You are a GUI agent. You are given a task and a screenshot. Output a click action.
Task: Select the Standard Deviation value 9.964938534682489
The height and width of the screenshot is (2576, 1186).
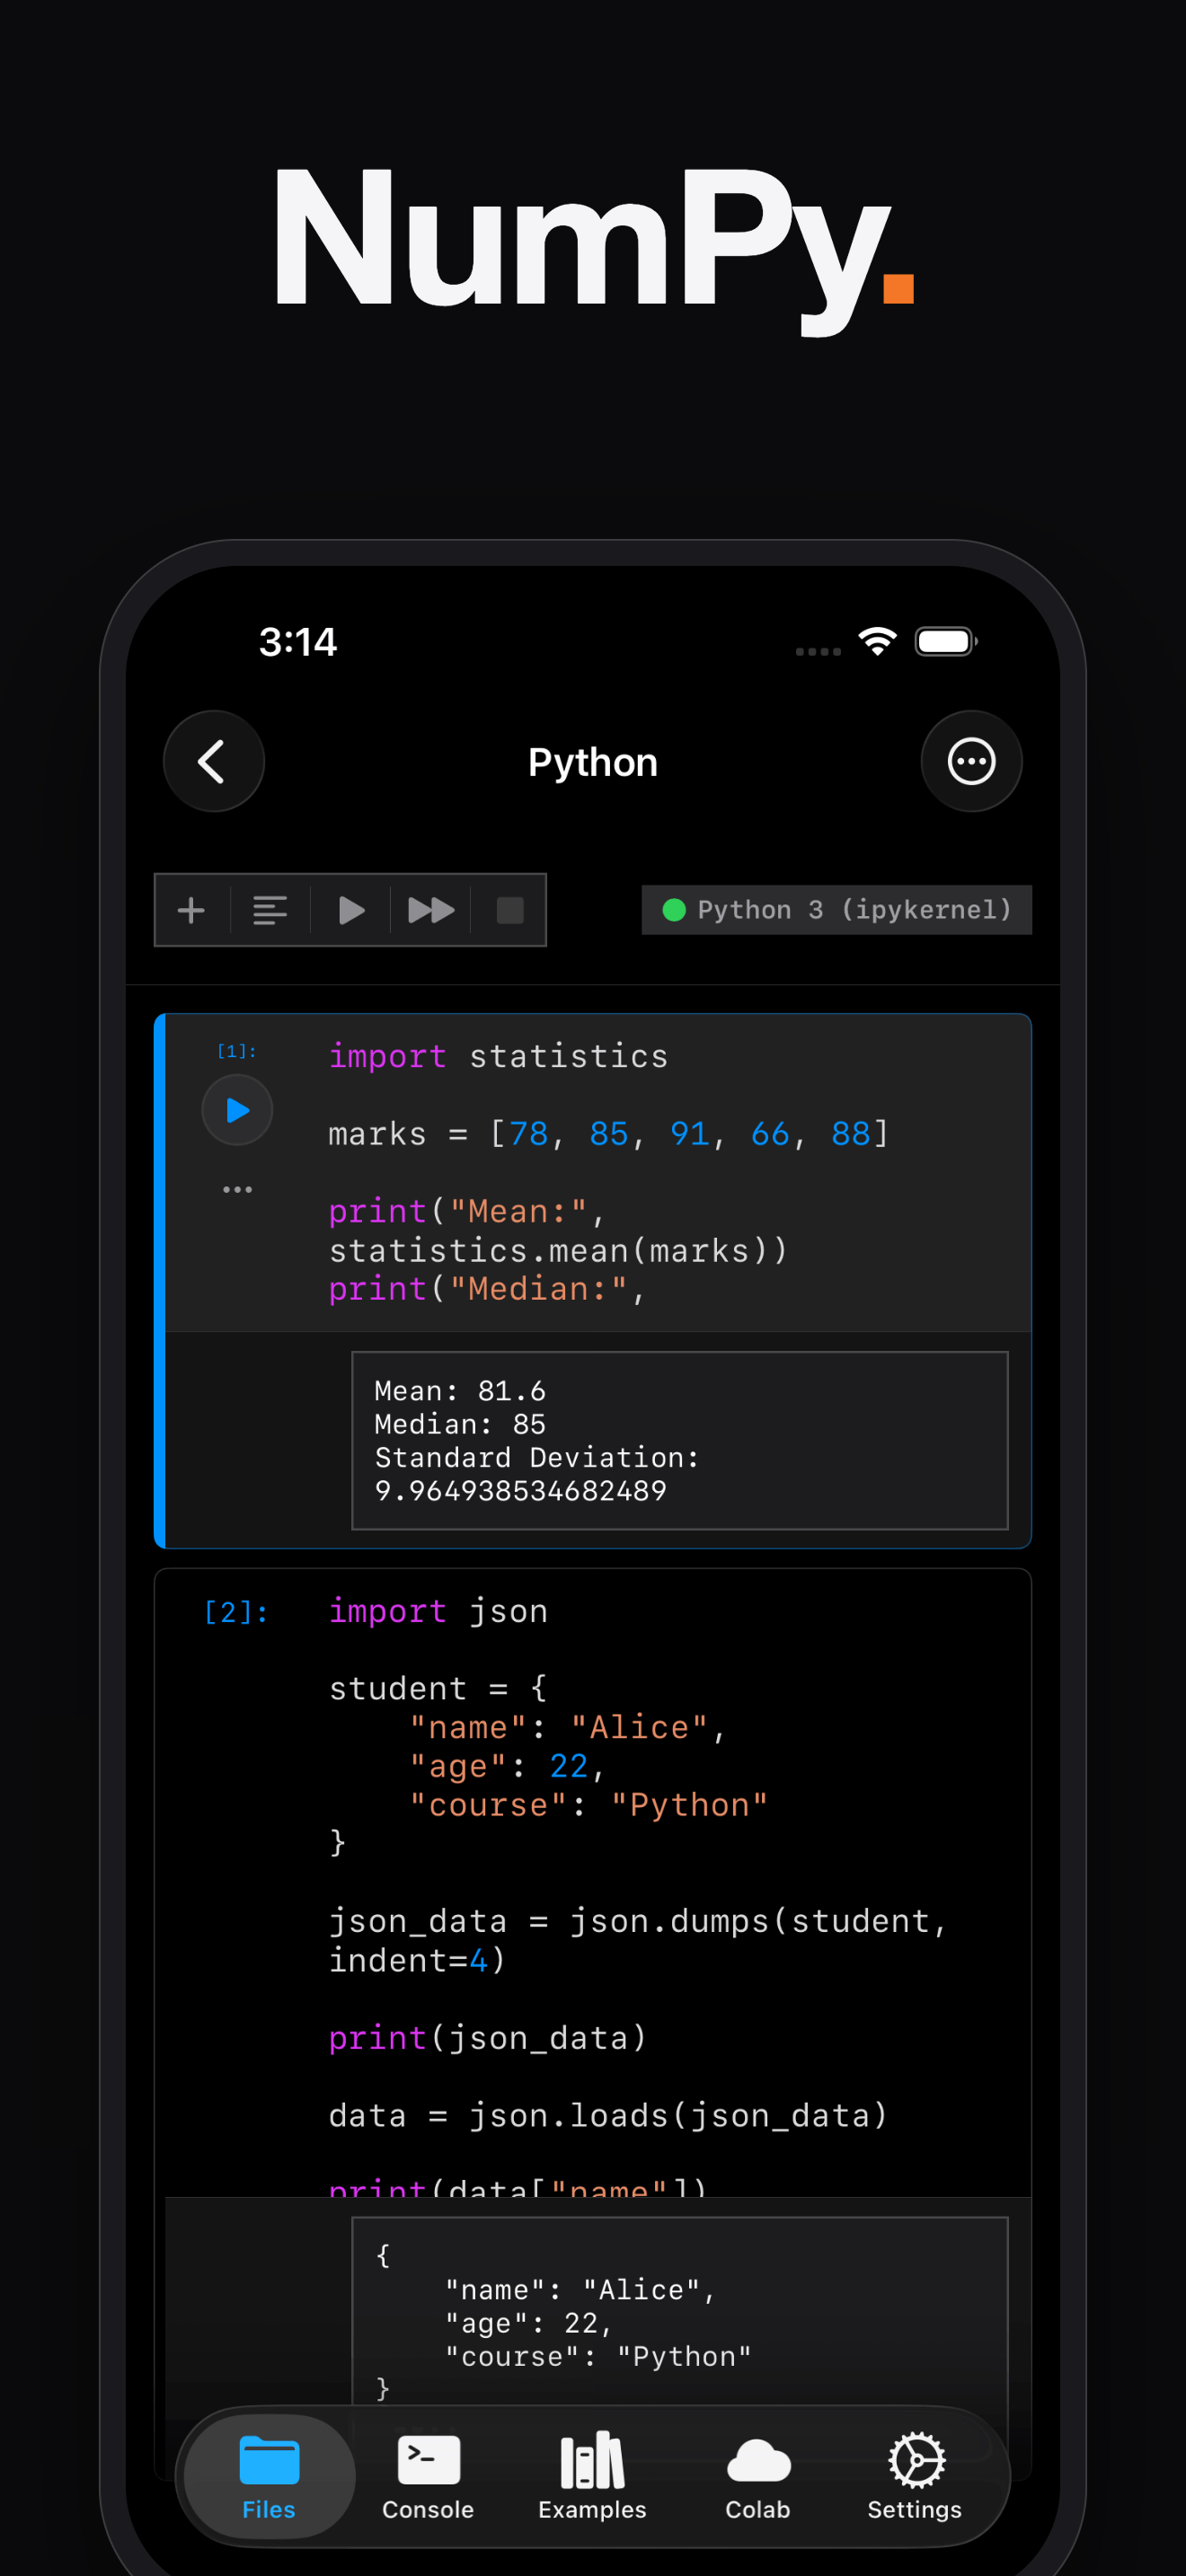(x=520, y=1491)
